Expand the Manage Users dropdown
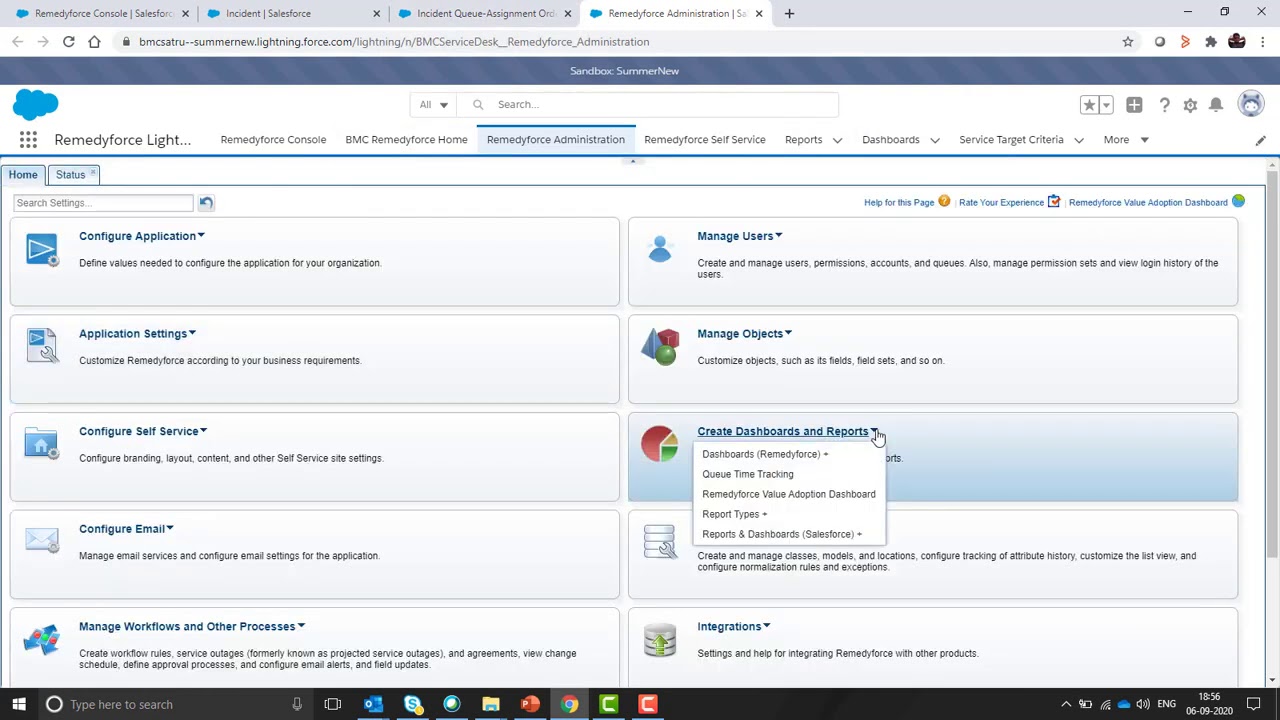Screen dimensions: 1280x720 click(779, 236)
